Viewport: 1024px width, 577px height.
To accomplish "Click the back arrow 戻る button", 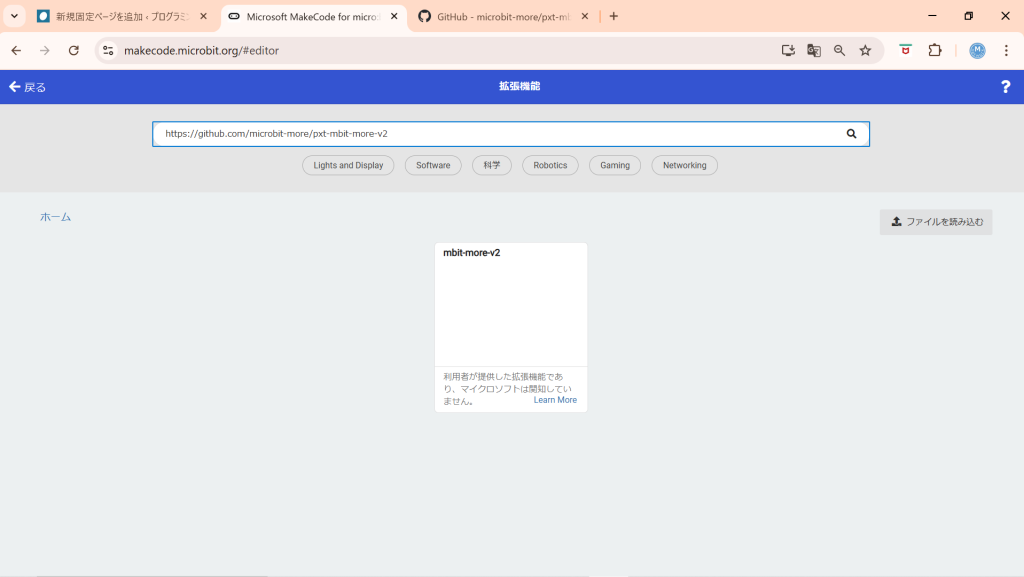I will pyautogui.click(x=27, y=87).
